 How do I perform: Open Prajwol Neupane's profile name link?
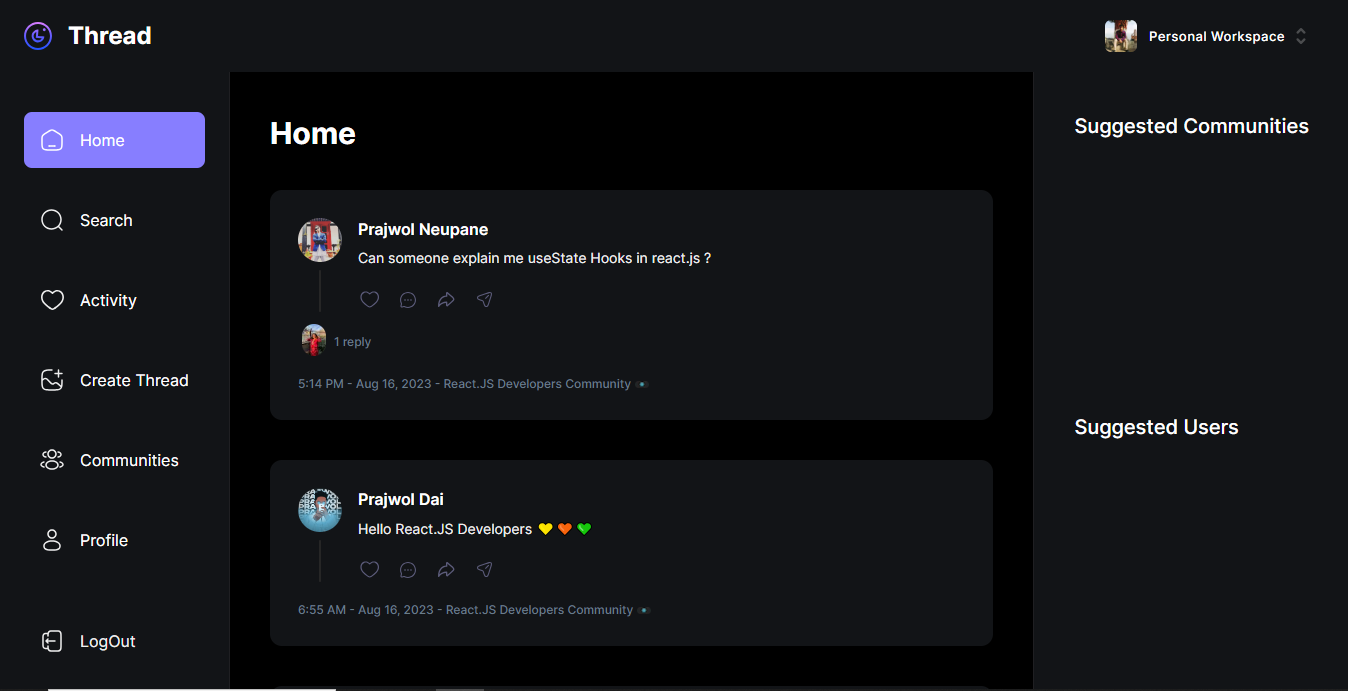click(x=423, y=230)
